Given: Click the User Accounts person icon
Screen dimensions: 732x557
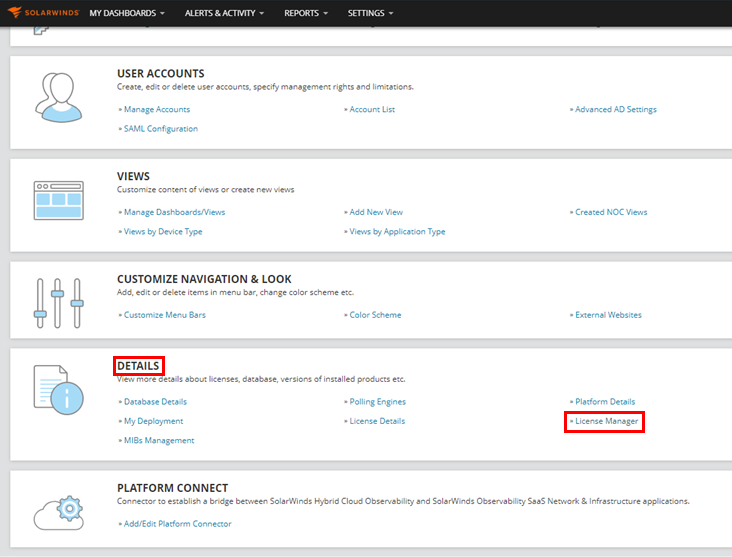Looking at the screenshot, I should [58, 96].
